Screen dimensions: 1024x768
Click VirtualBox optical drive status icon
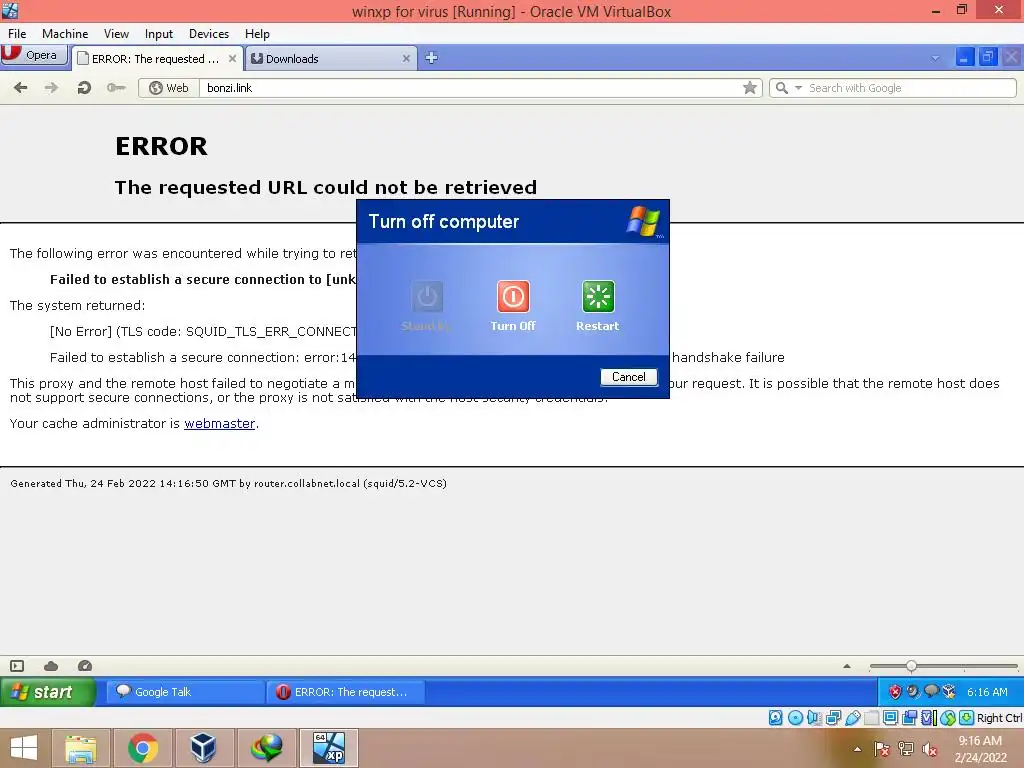795,718
